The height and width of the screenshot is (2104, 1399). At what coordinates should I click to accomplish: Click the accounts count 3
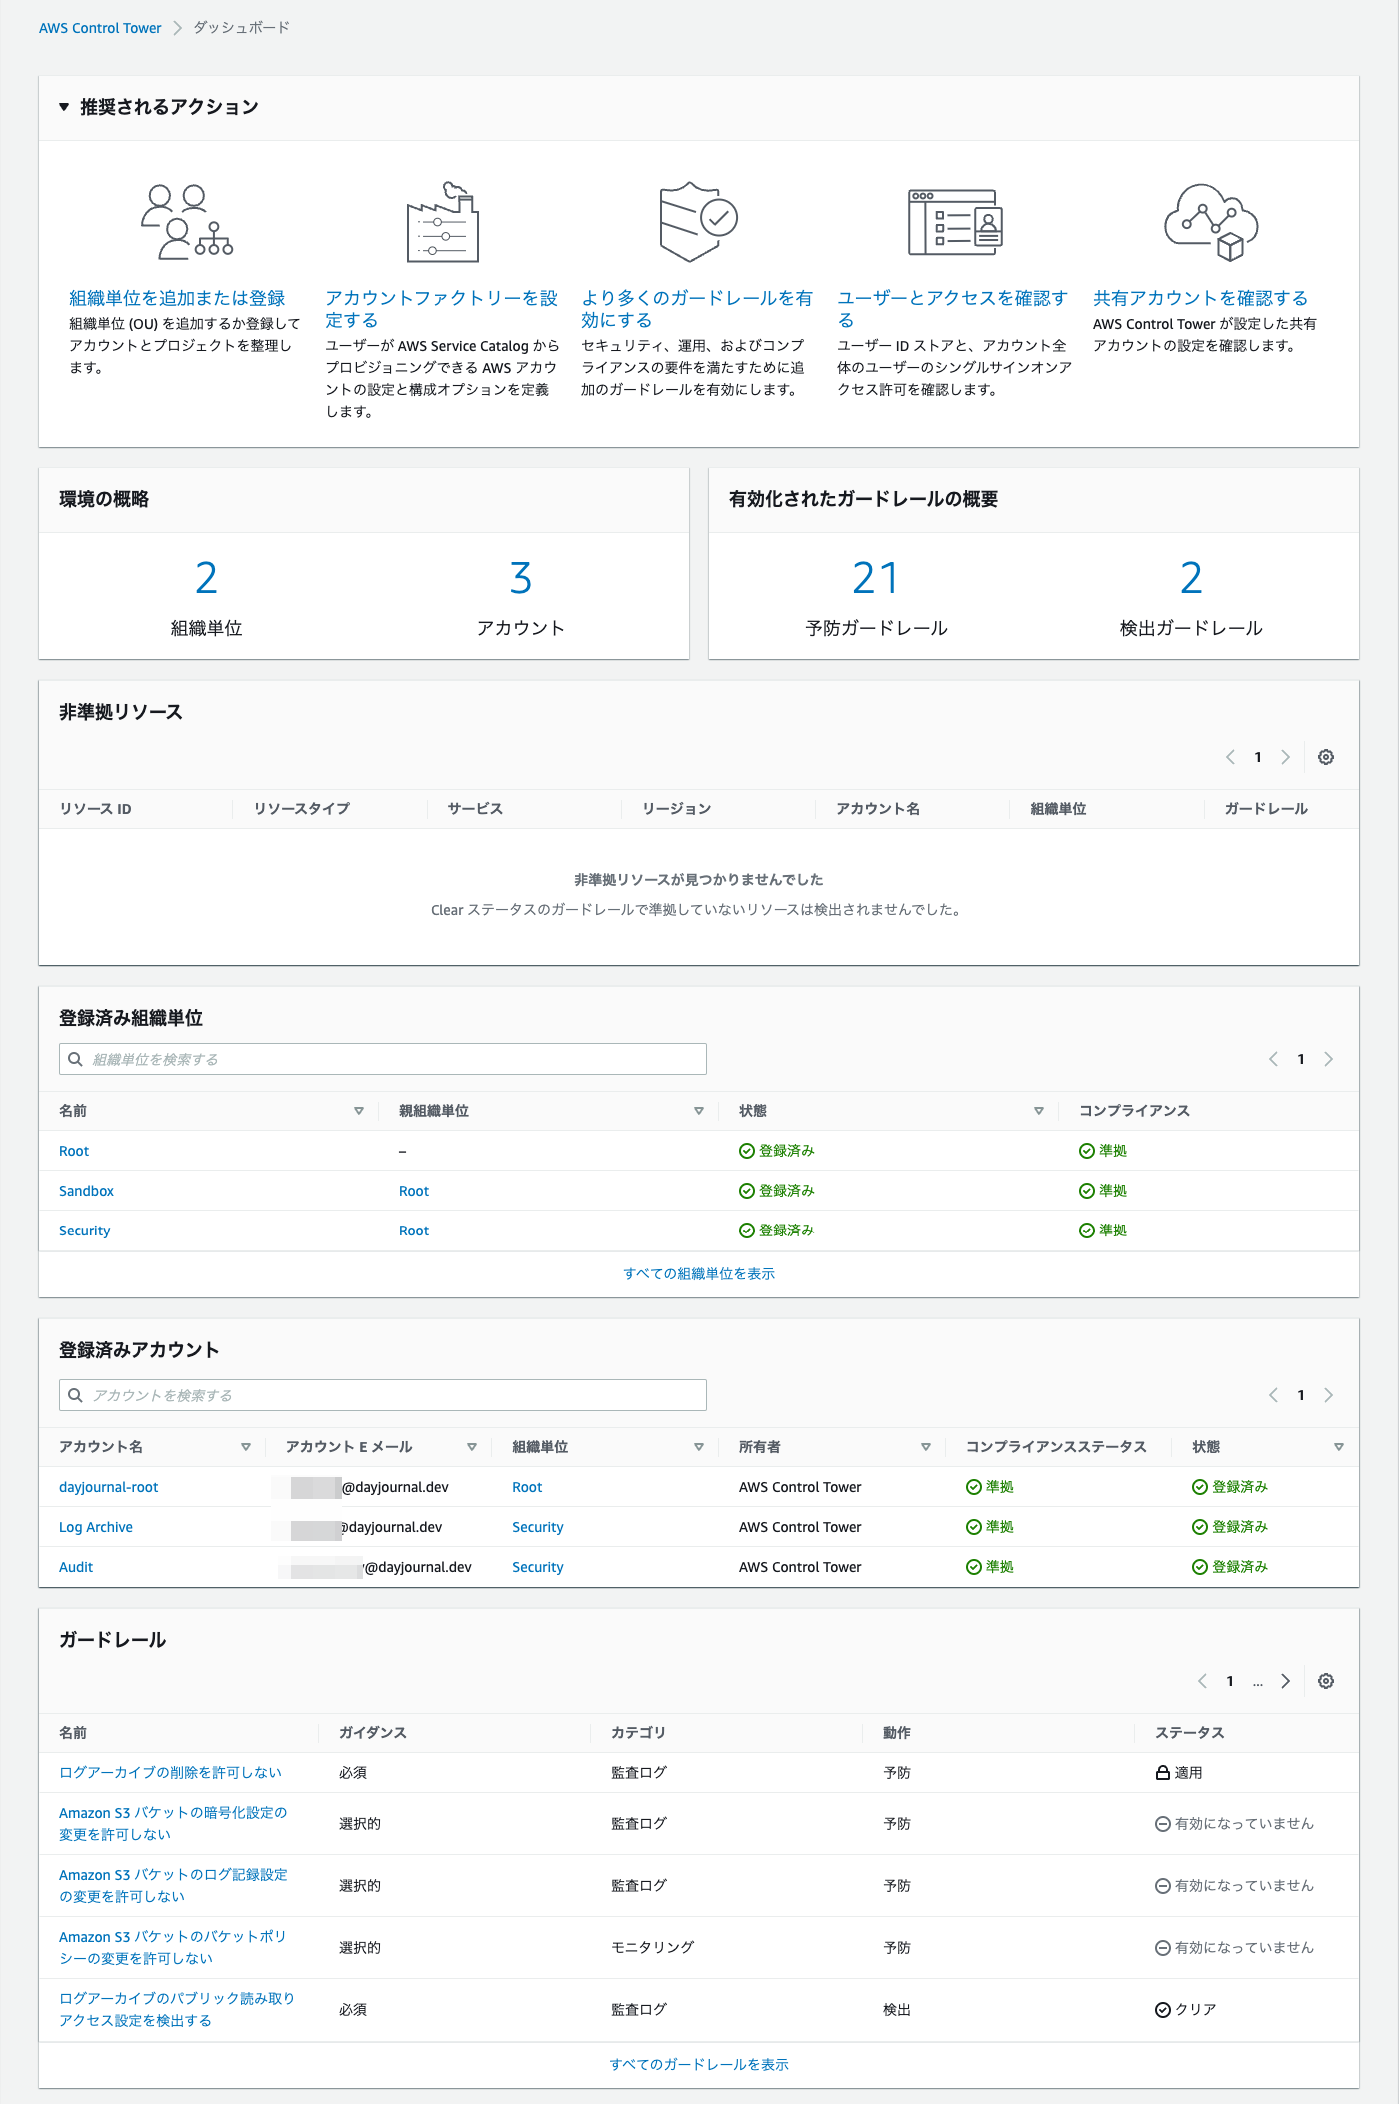tap(520, 578)
